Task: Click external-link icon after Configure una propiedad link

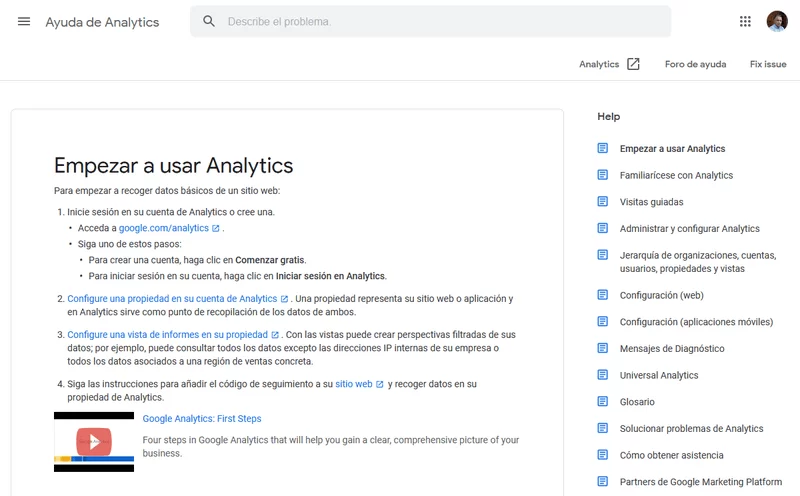Action: click(x=284, y=299)
